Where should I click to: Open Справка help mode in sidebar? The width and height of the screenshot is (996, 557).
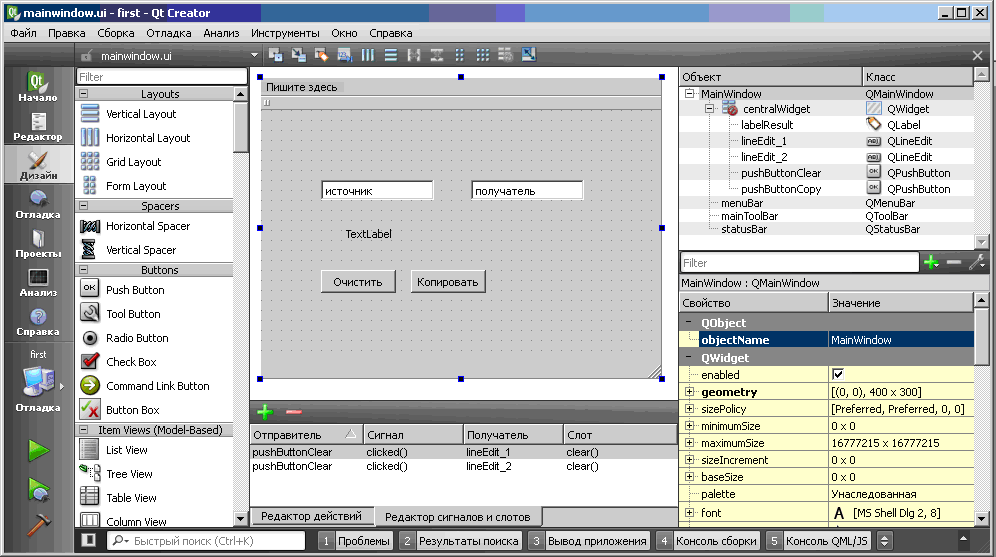click(x=38, y=321)
